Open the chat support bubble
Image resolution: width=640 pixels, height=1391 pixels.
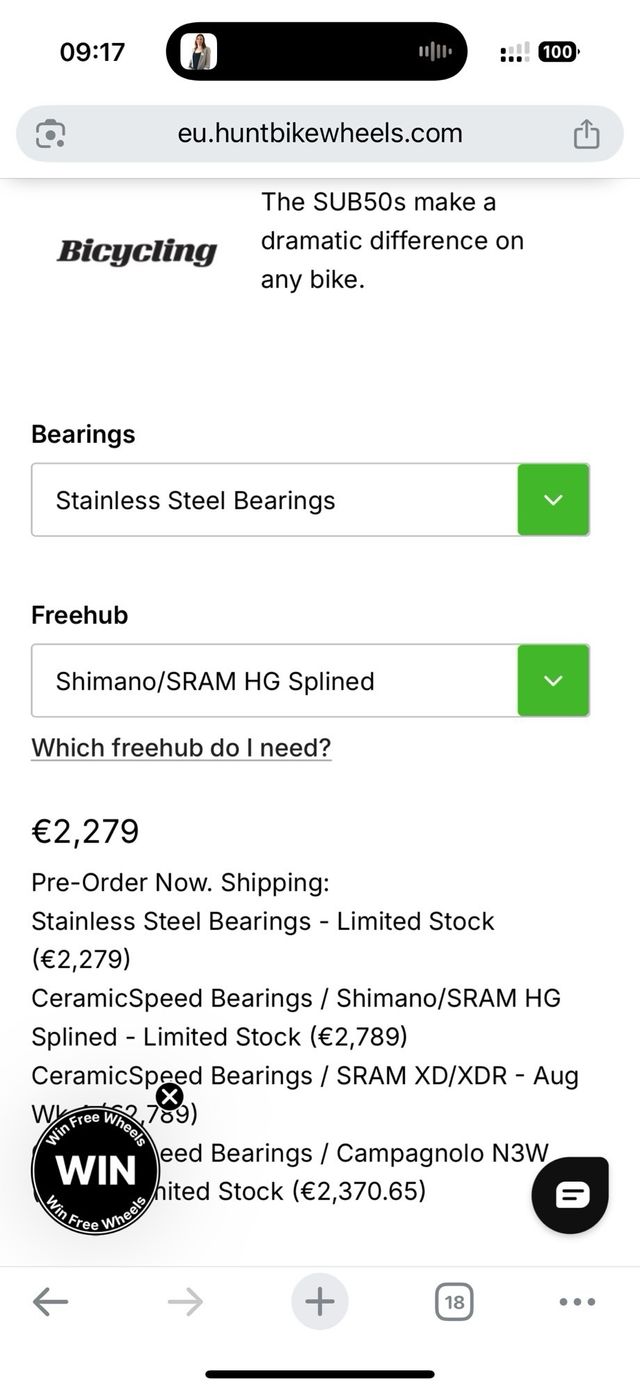click(x=569, y=1194)
